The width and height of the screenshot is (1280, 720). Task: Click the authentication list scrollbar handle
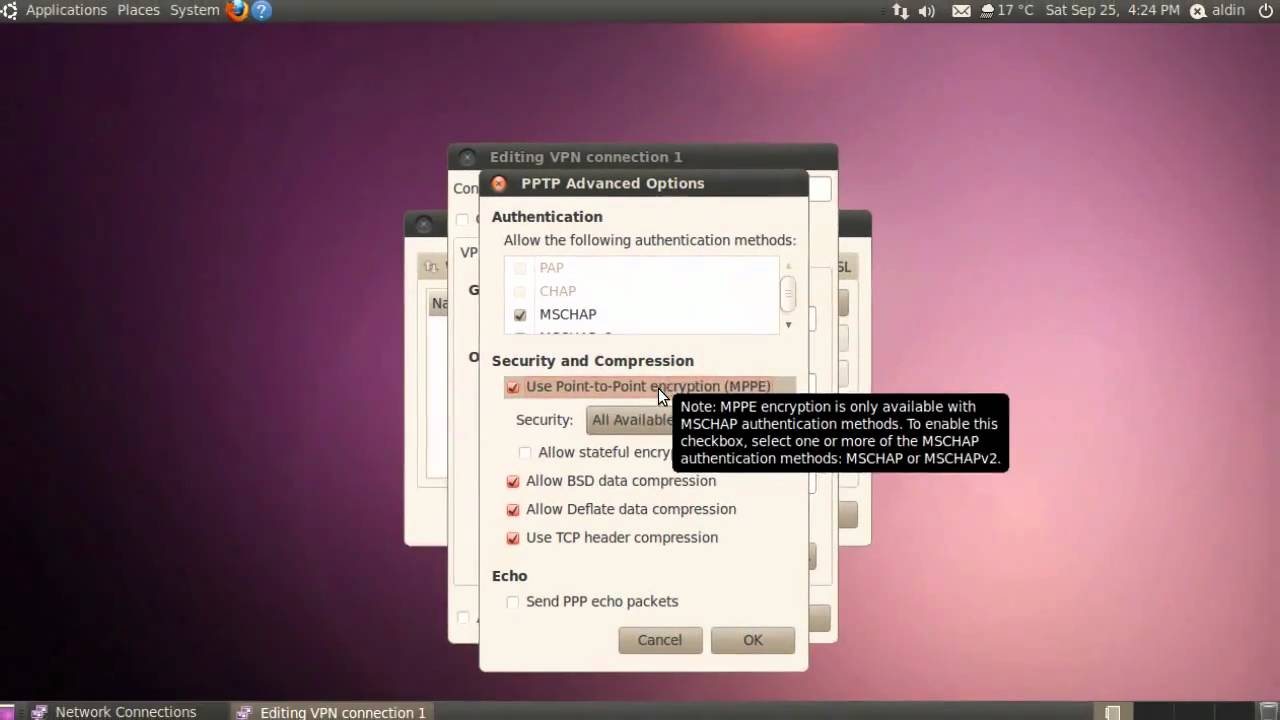pos(788,293)
